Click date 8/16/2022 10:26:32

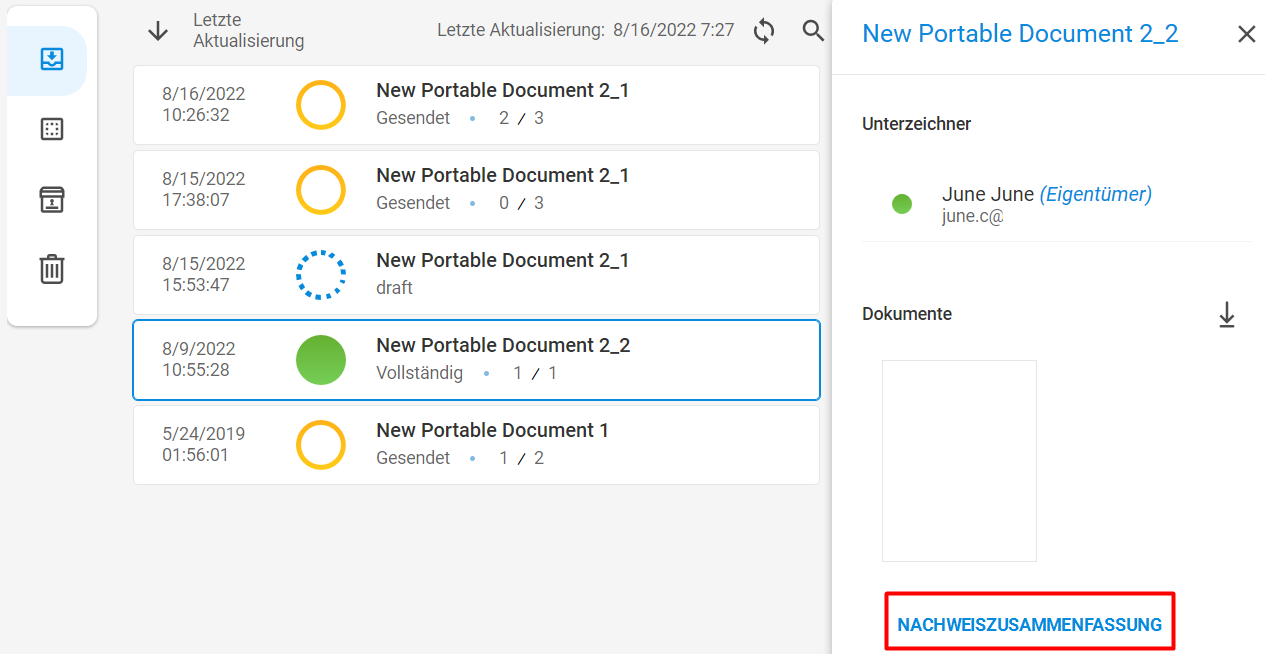[x=203, y=105]
